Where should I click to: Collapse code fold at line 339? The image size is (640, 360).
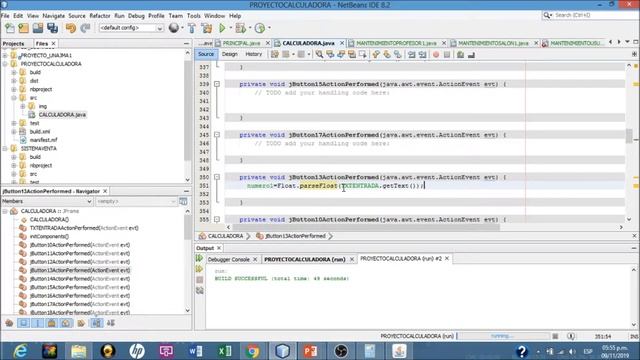(217, 84)
